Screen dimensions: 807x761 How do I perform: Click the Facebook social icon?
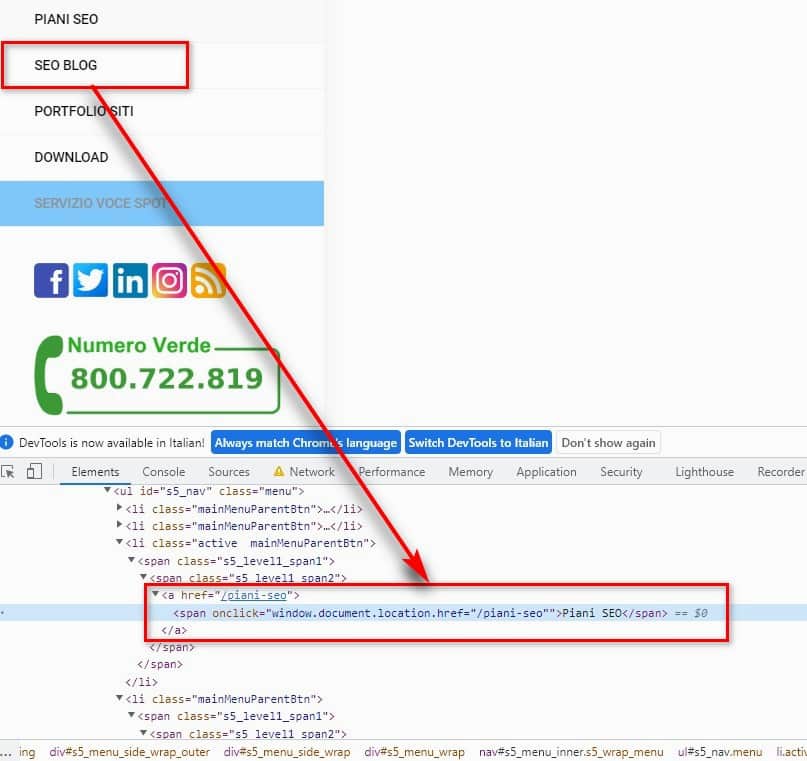point(51,280)
